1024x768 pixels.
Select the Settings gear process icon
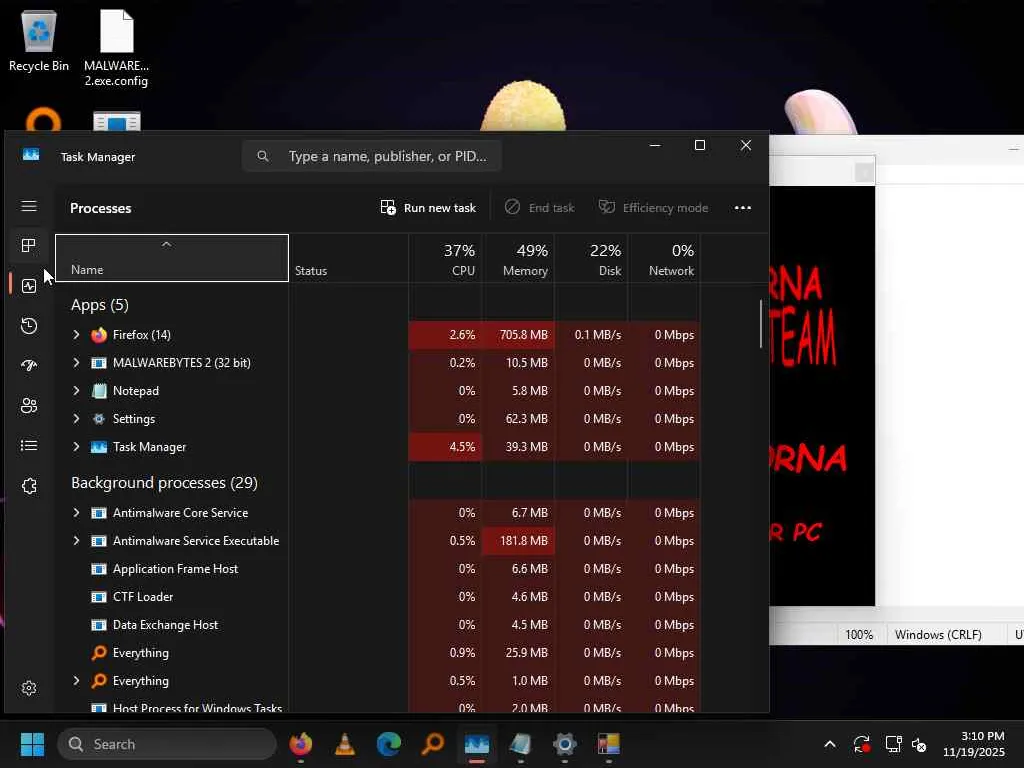click(x=99, y=419)
